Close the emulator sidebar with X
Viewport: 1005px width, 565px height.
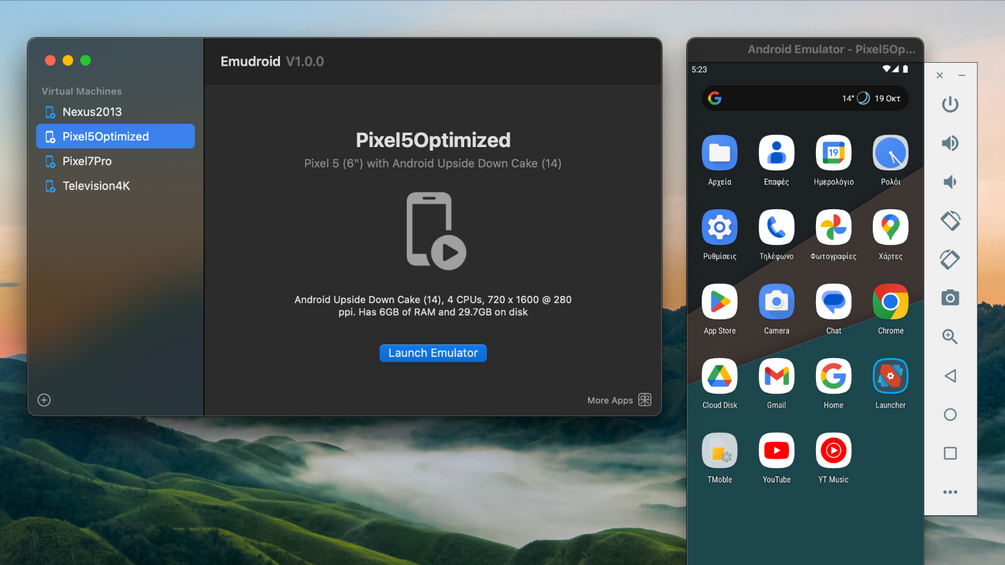940,76
